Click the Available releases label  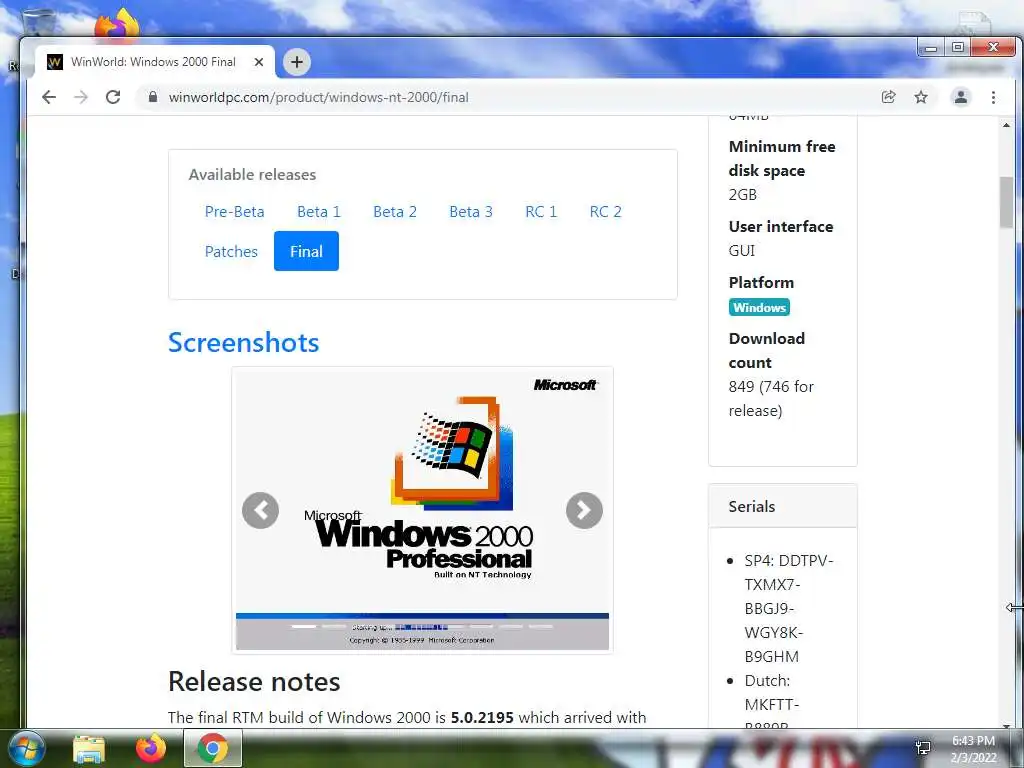click(x=252, y=174)
